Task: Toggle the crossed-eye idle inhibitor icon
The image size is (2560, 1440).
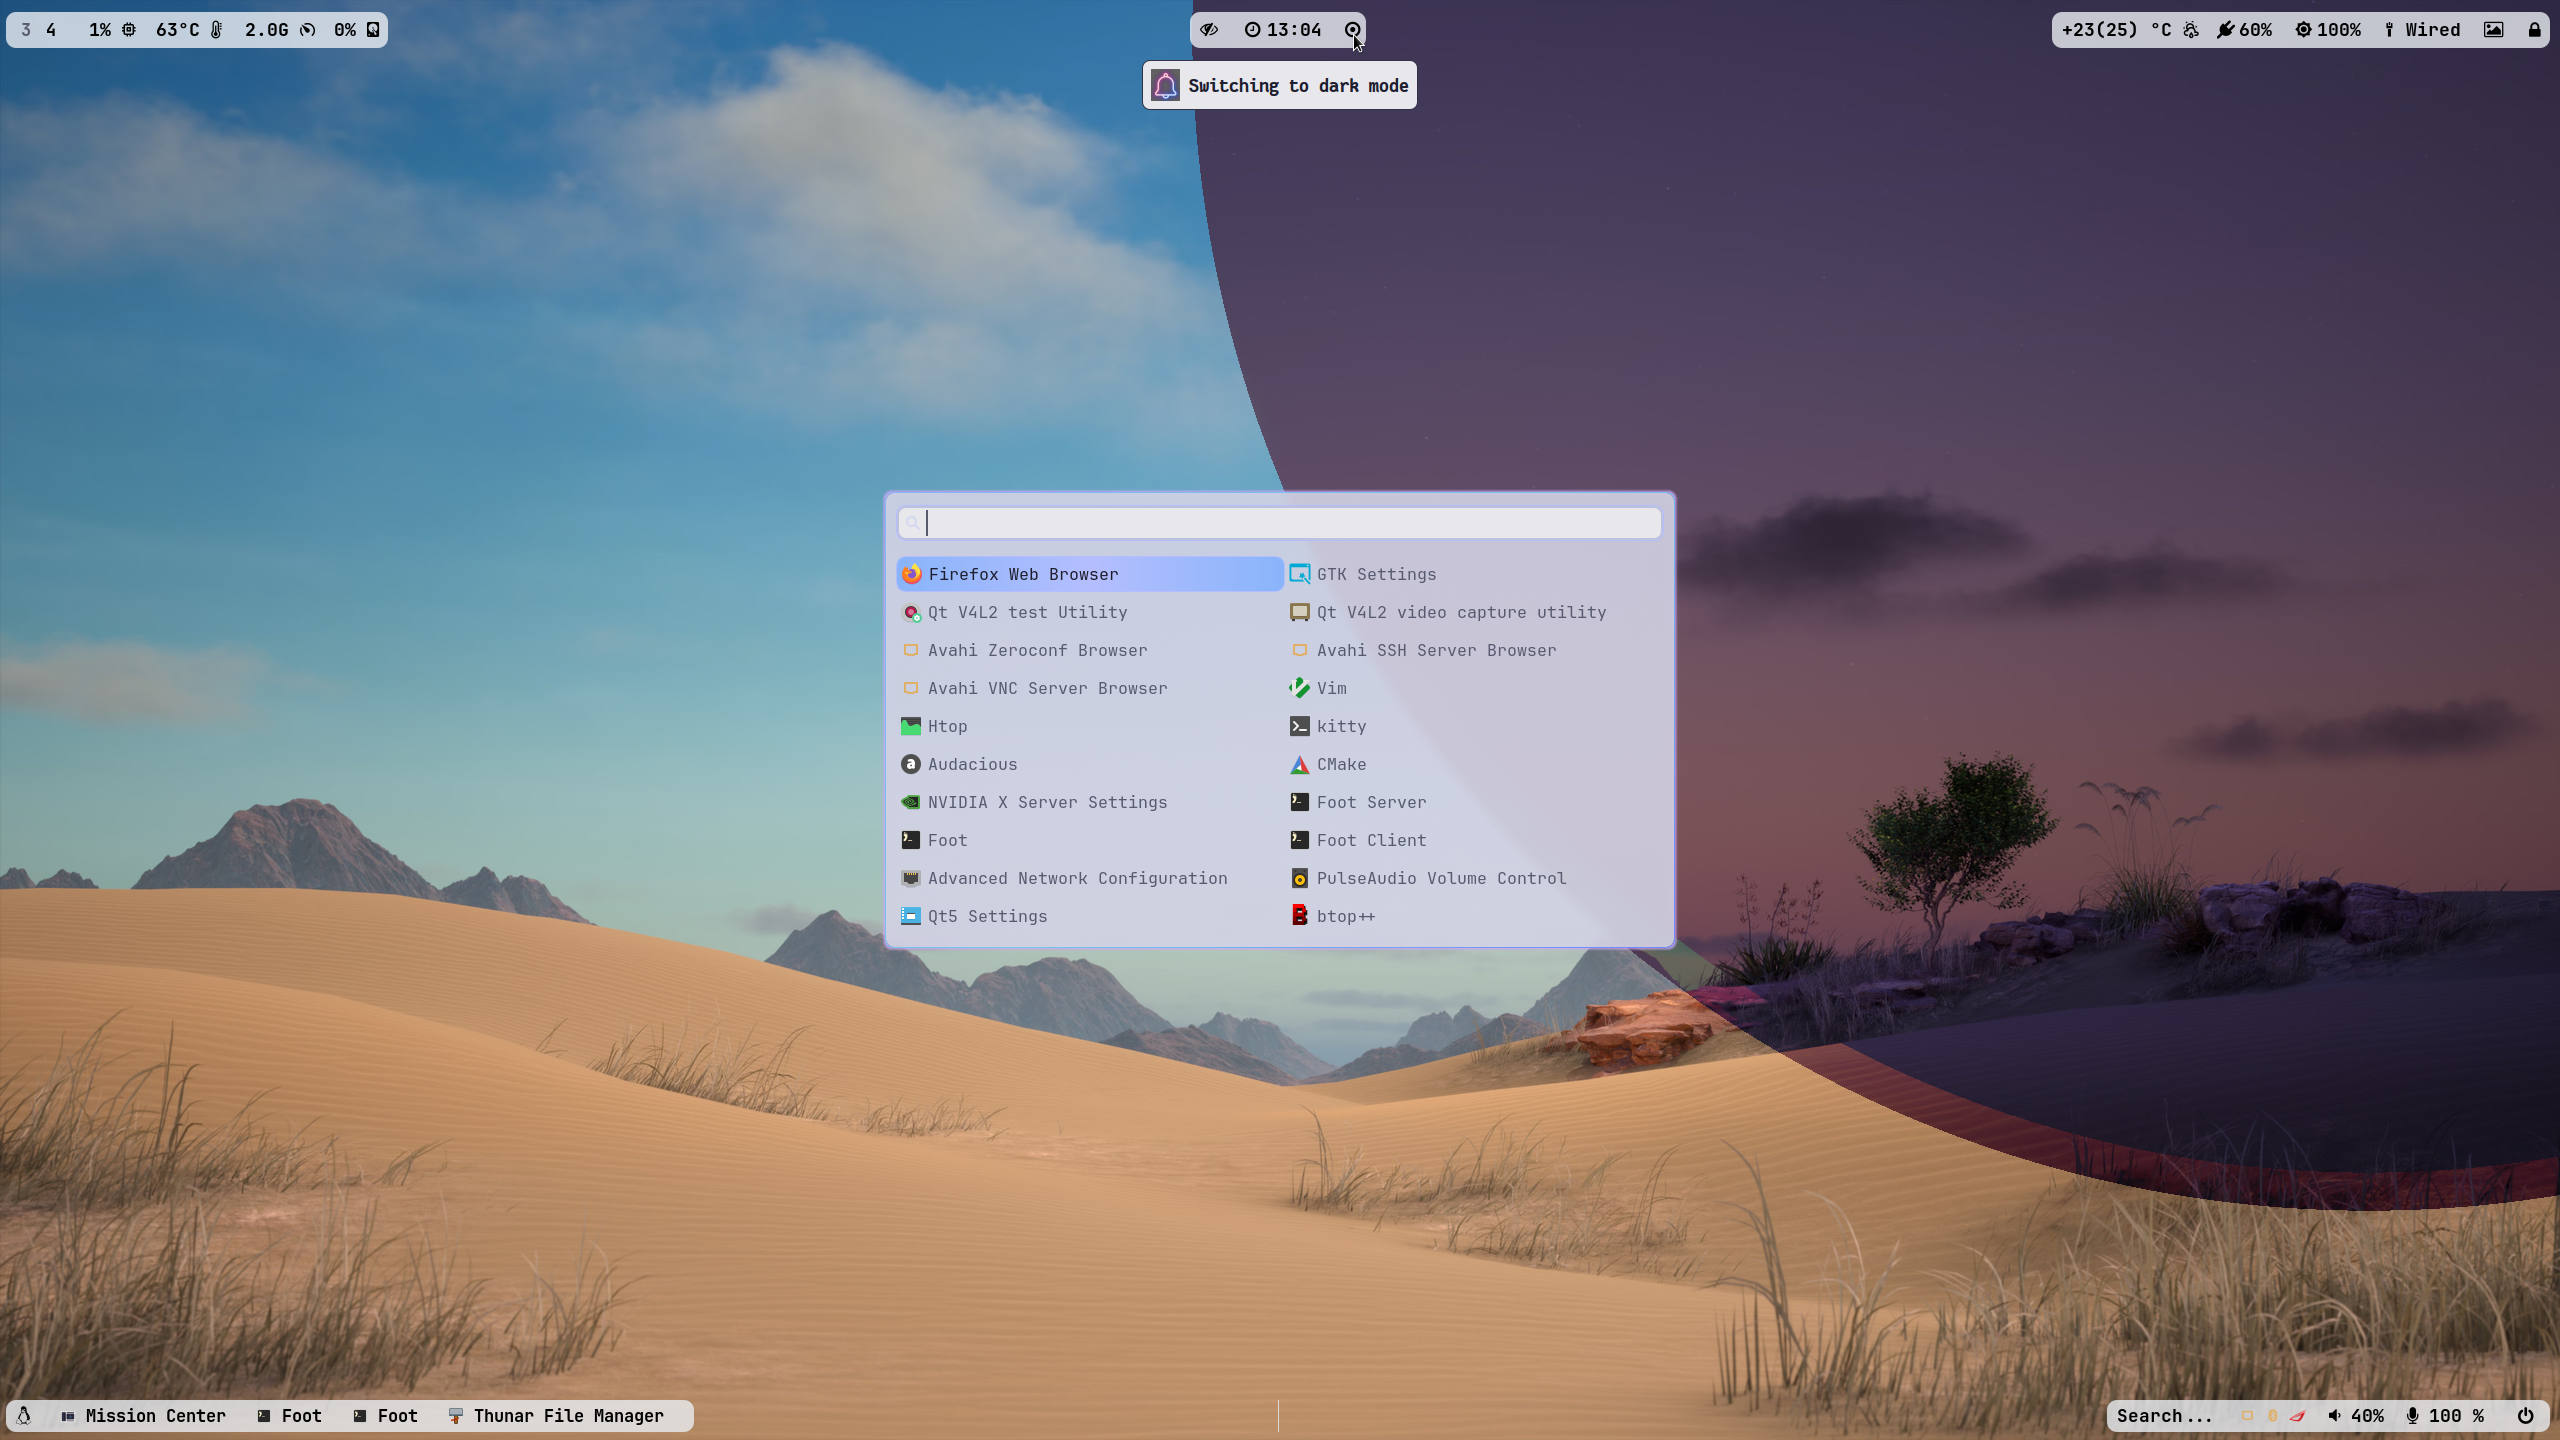Action: coord(1209,30)
